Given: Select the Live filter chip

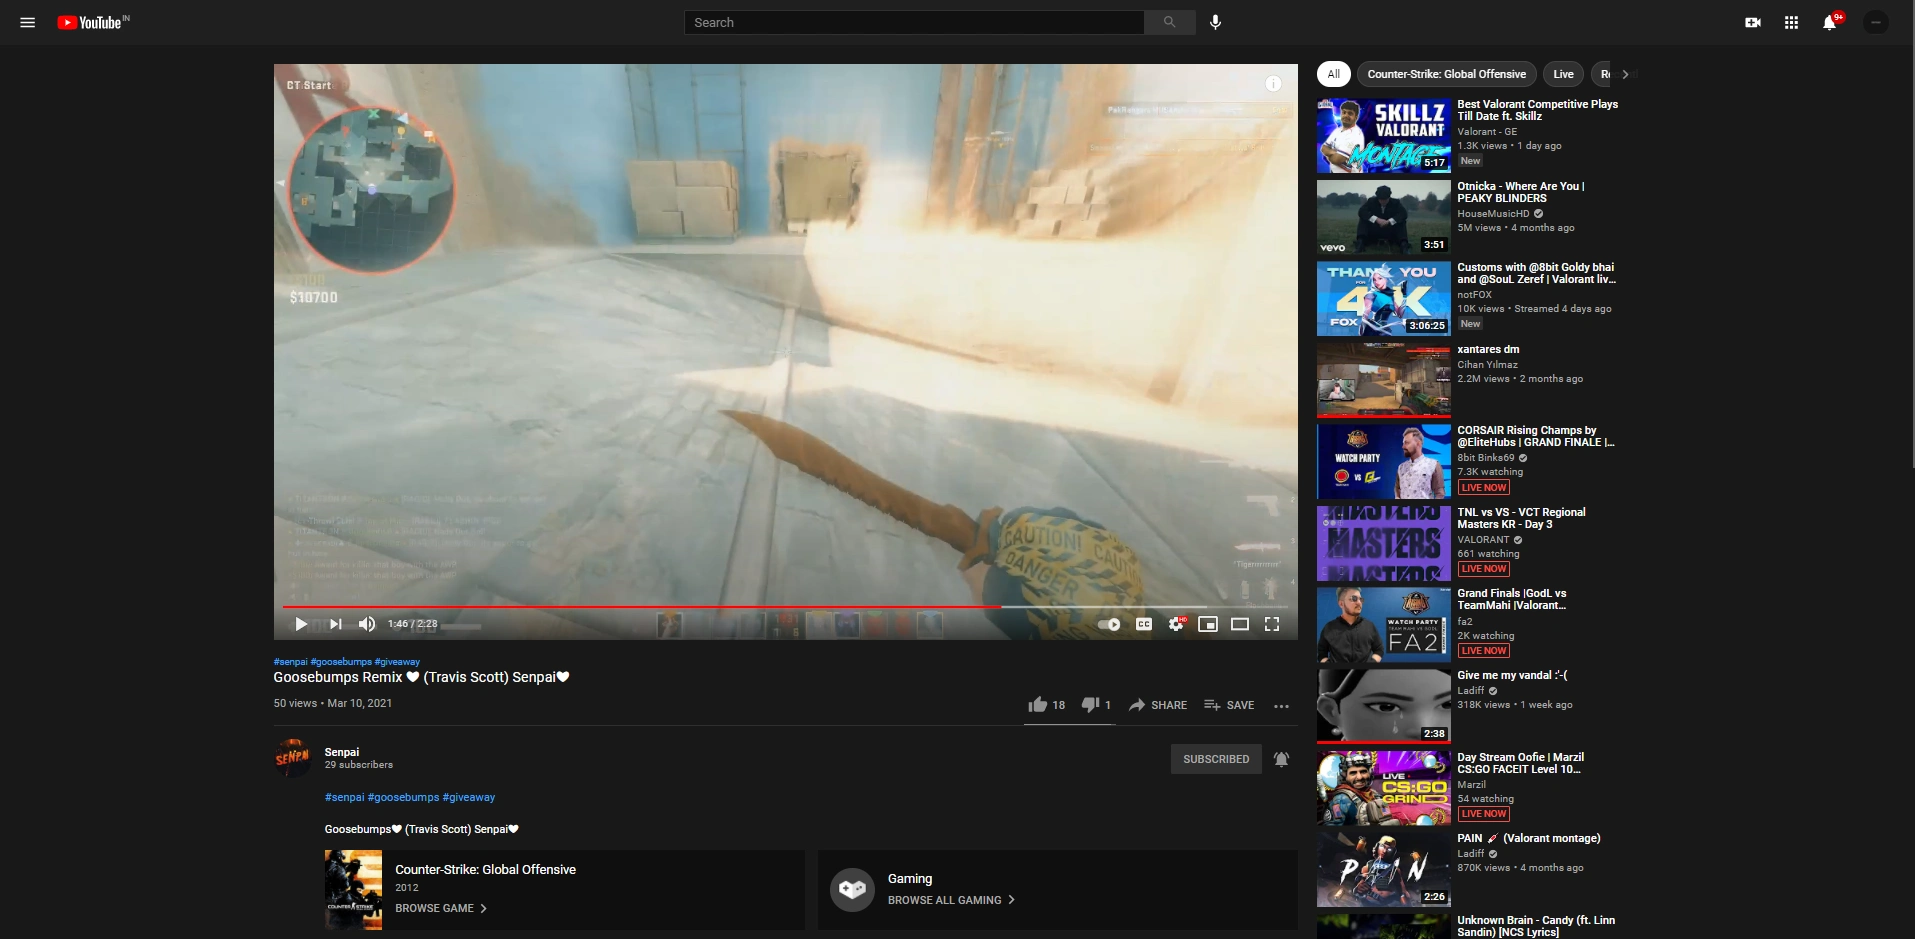Looking at the screenshot, I should pos(1563,74).
